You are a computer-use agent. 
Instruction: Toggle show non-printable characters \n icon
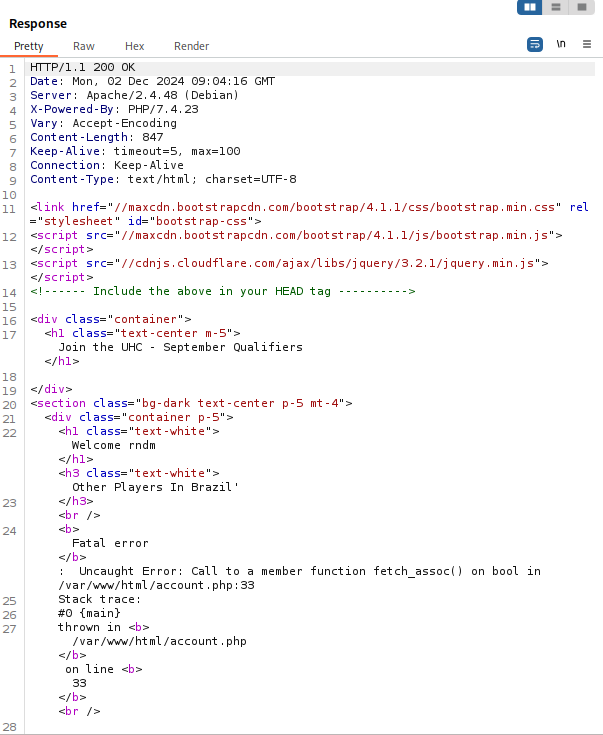click(561, 44)
